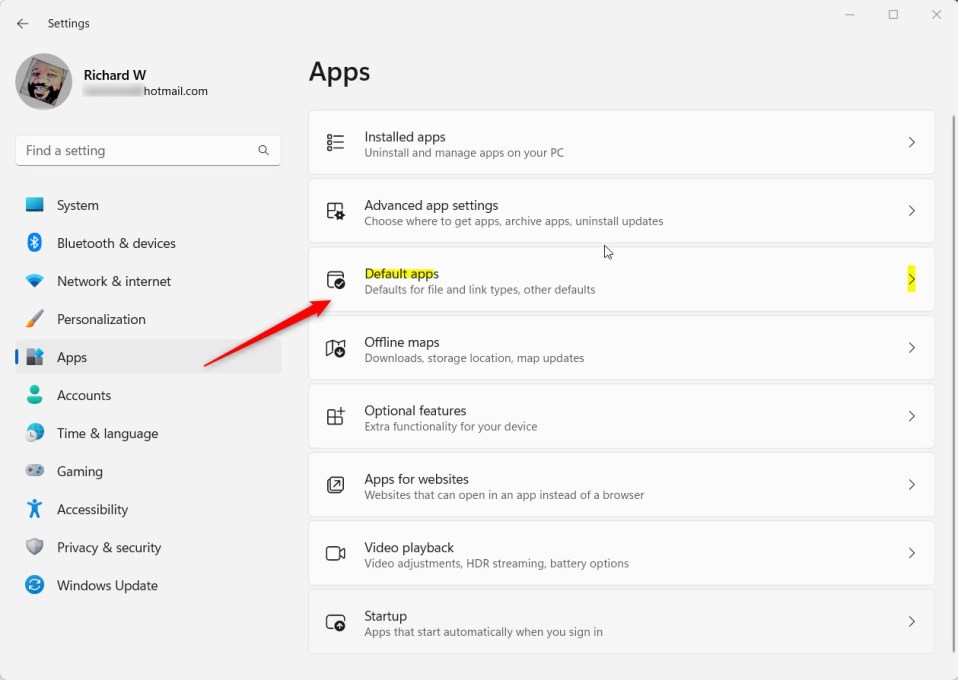Viewport: 958px width, 680px height.
Task: Maximize the Settings window
Action: tap(893, 15)
